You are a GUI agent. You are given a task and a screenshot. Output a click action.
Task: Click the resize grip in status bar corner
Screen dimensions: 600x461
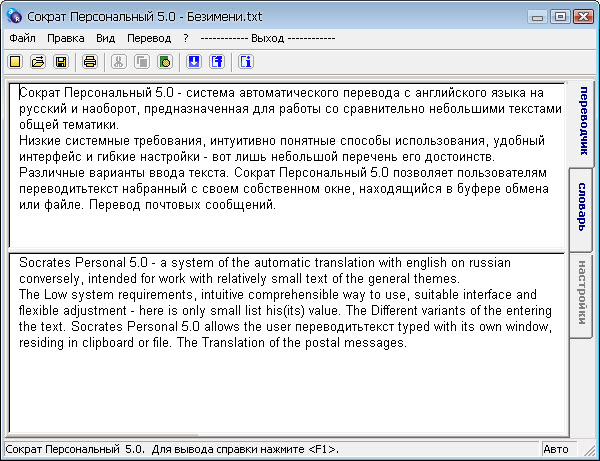[x=589, y=451]
